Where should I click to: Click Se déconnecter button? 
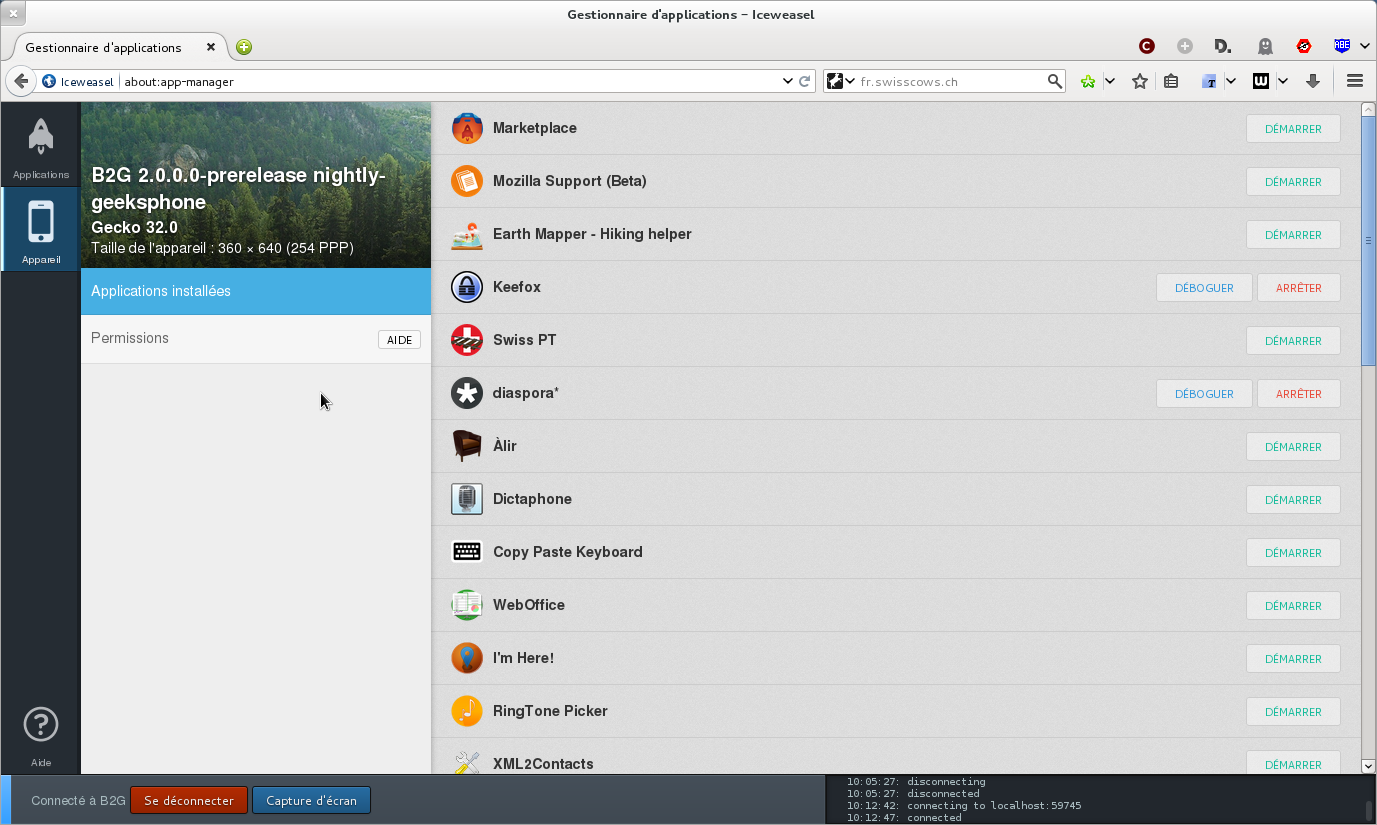pyautogui.click(x=189, y=801)
